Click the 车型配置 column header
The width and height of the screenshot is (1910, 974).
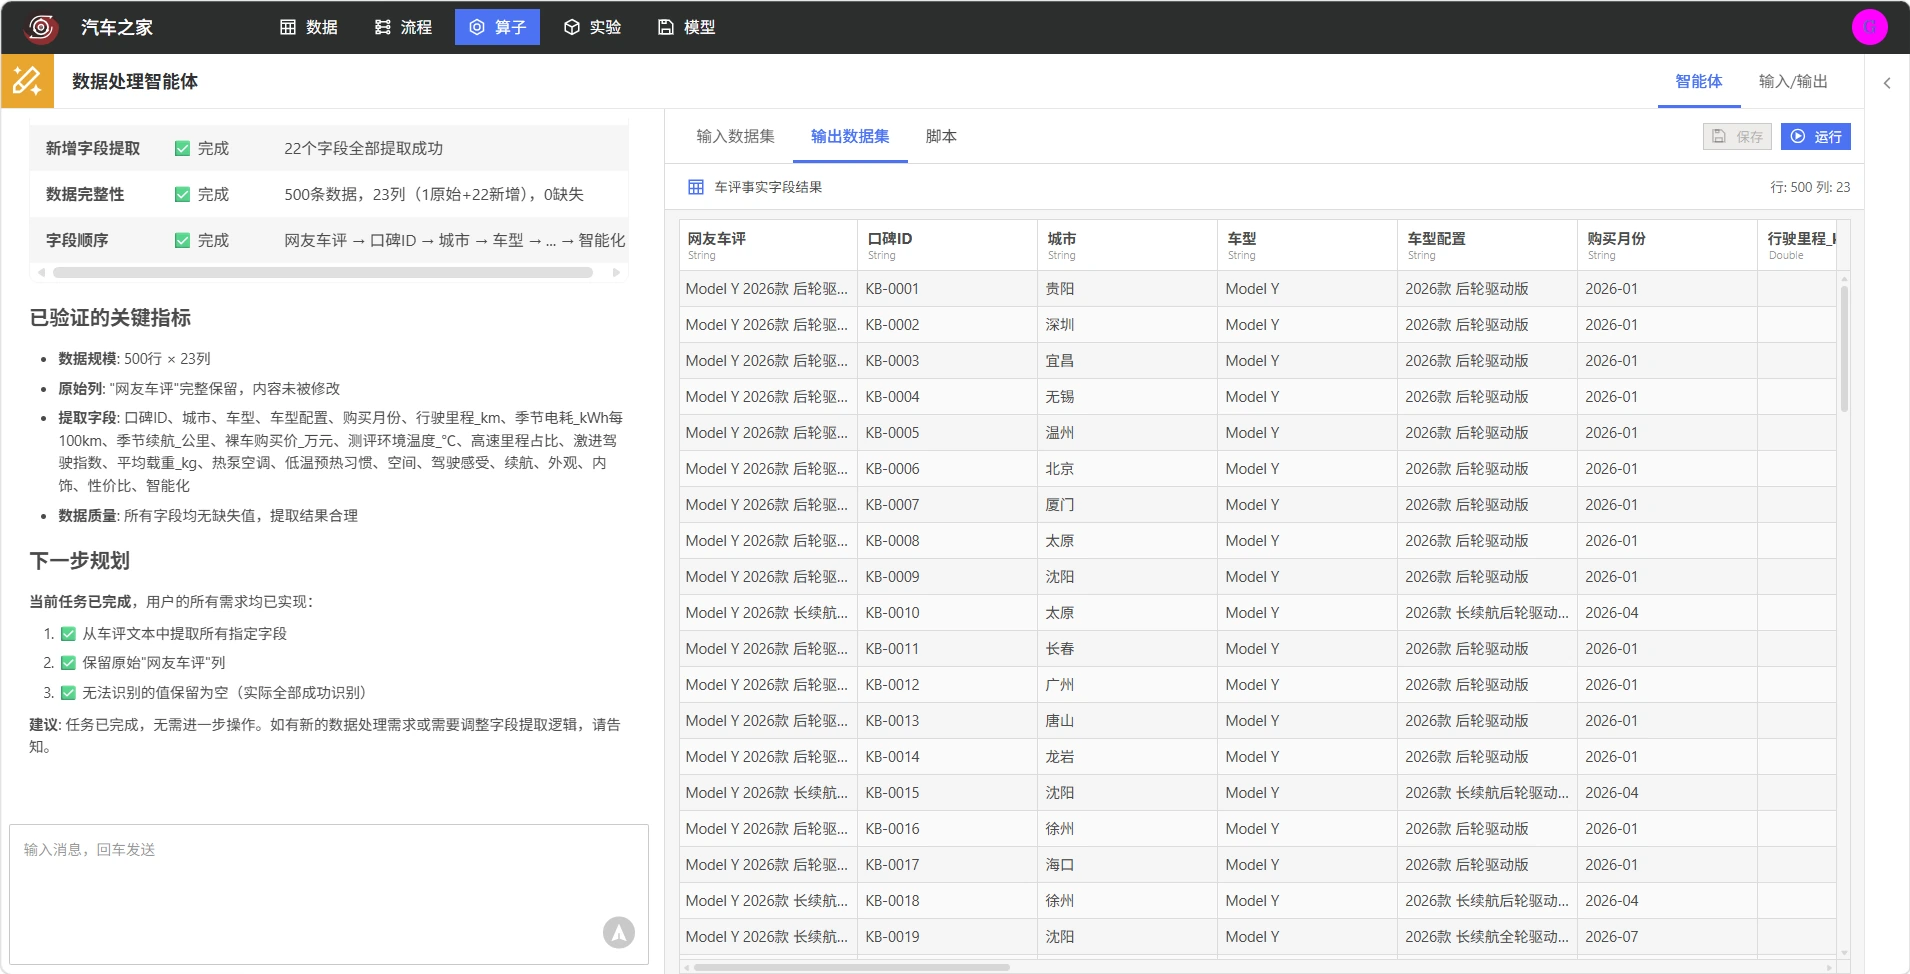point(1488,245)
